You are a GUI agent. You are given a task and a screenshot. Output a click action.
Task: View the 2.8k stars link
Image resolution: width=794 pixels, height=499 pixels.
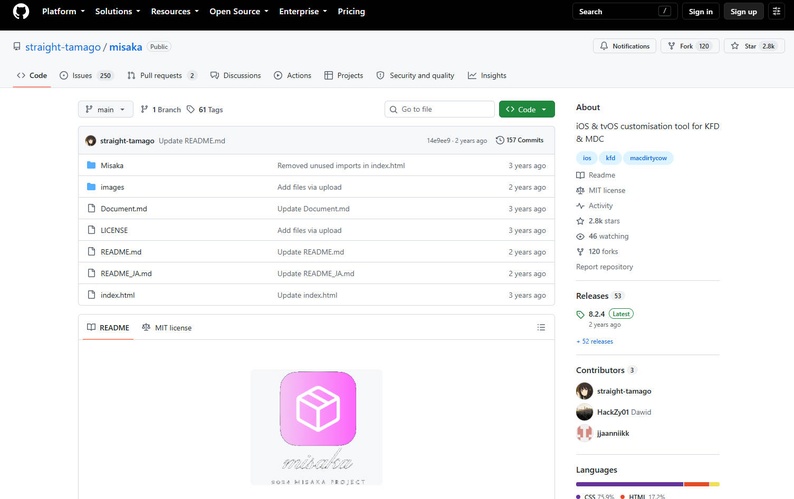(x=598, y=221)
